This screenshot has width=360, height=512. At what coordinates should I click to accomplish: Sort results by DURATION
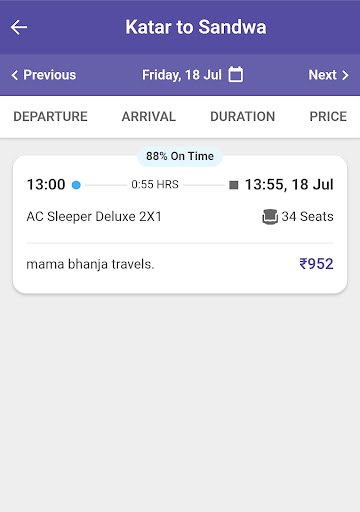pyautogui.click(x=243, y=117)
